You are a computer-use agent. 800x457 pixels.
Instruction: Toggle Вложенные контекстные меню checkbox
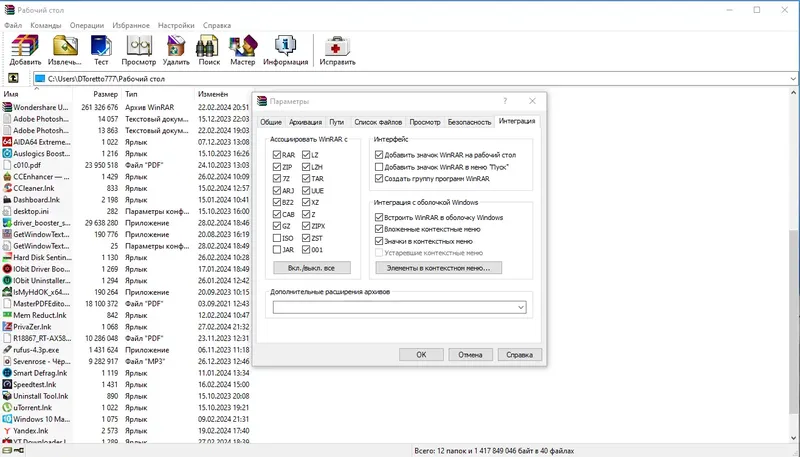point(379,229)
